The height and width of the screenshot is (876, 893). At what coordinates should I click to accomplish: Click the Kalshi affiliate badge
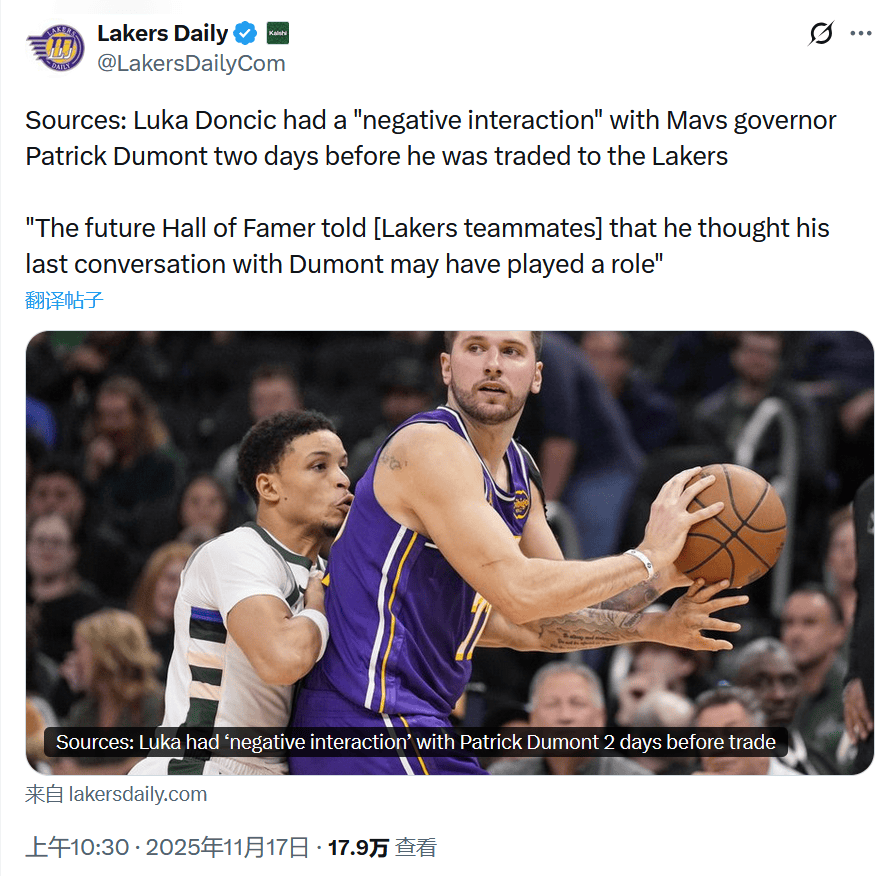[277, 34]
